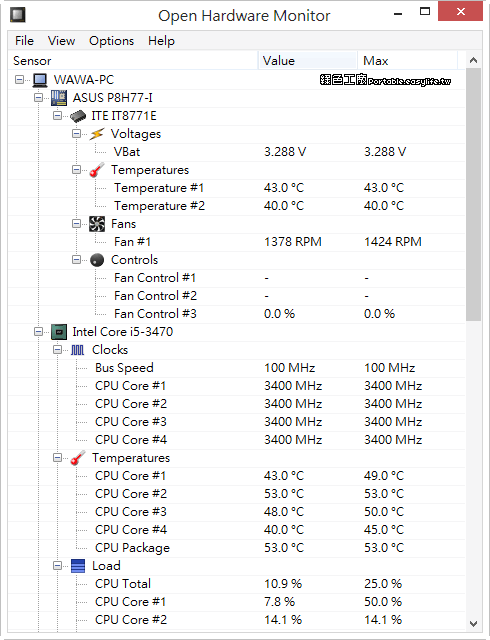Click the Sensor column header
Viewport: 490px width, 640px height.
[133, 61]
